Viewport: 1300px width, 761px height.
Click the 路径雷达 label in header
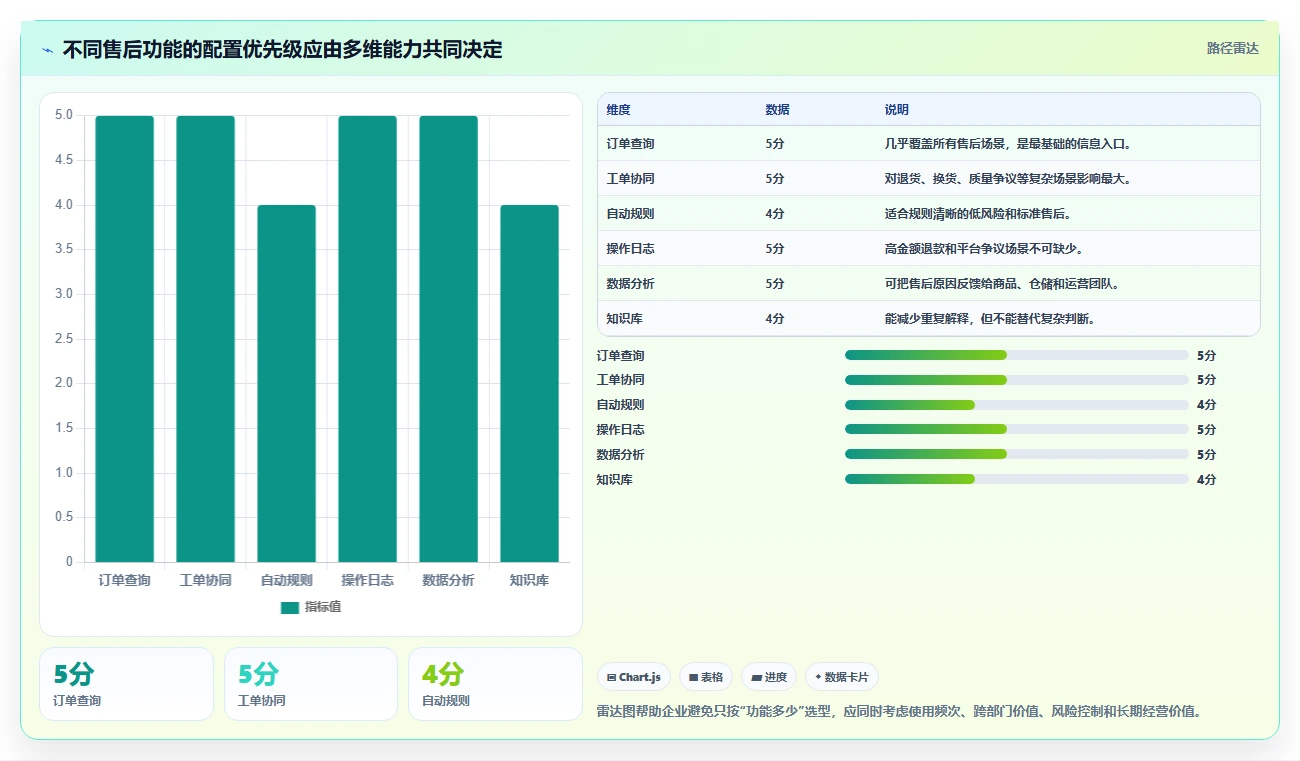pyautogui.click(x=1233, y=48)
